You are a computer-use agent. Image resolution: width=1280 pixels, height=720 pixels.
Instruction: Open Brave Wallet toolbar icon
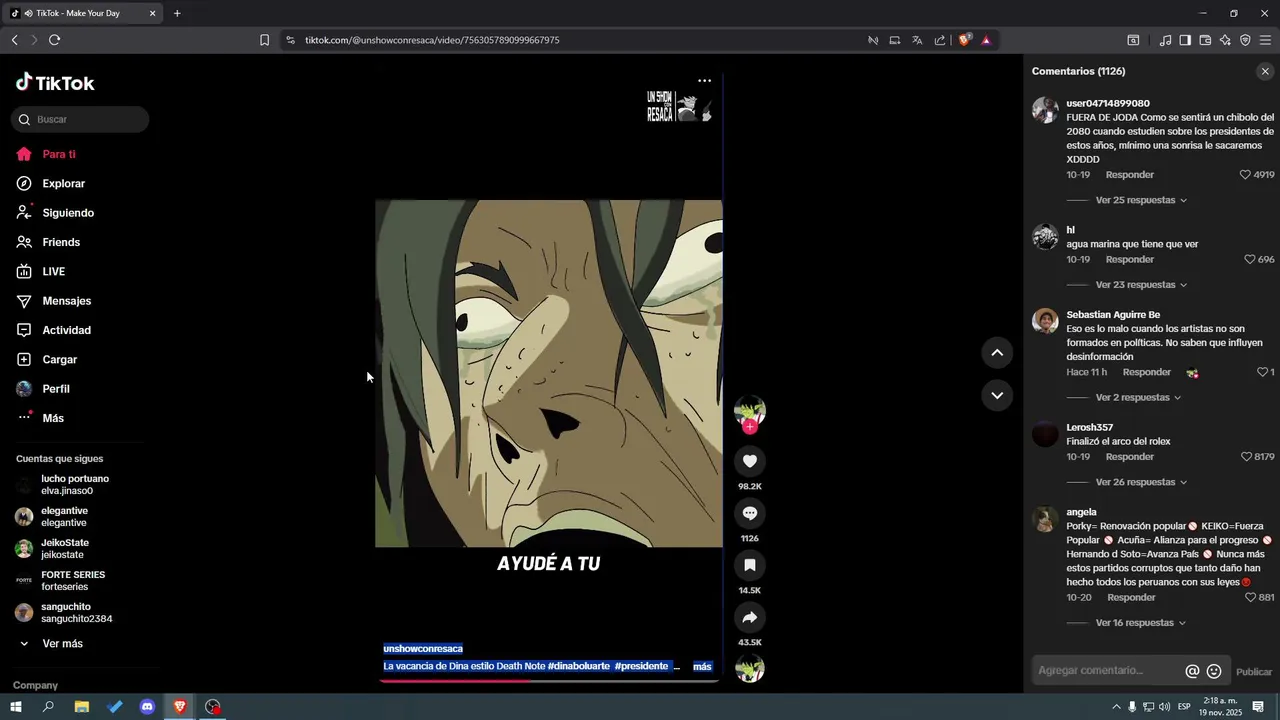(1205, 40)
